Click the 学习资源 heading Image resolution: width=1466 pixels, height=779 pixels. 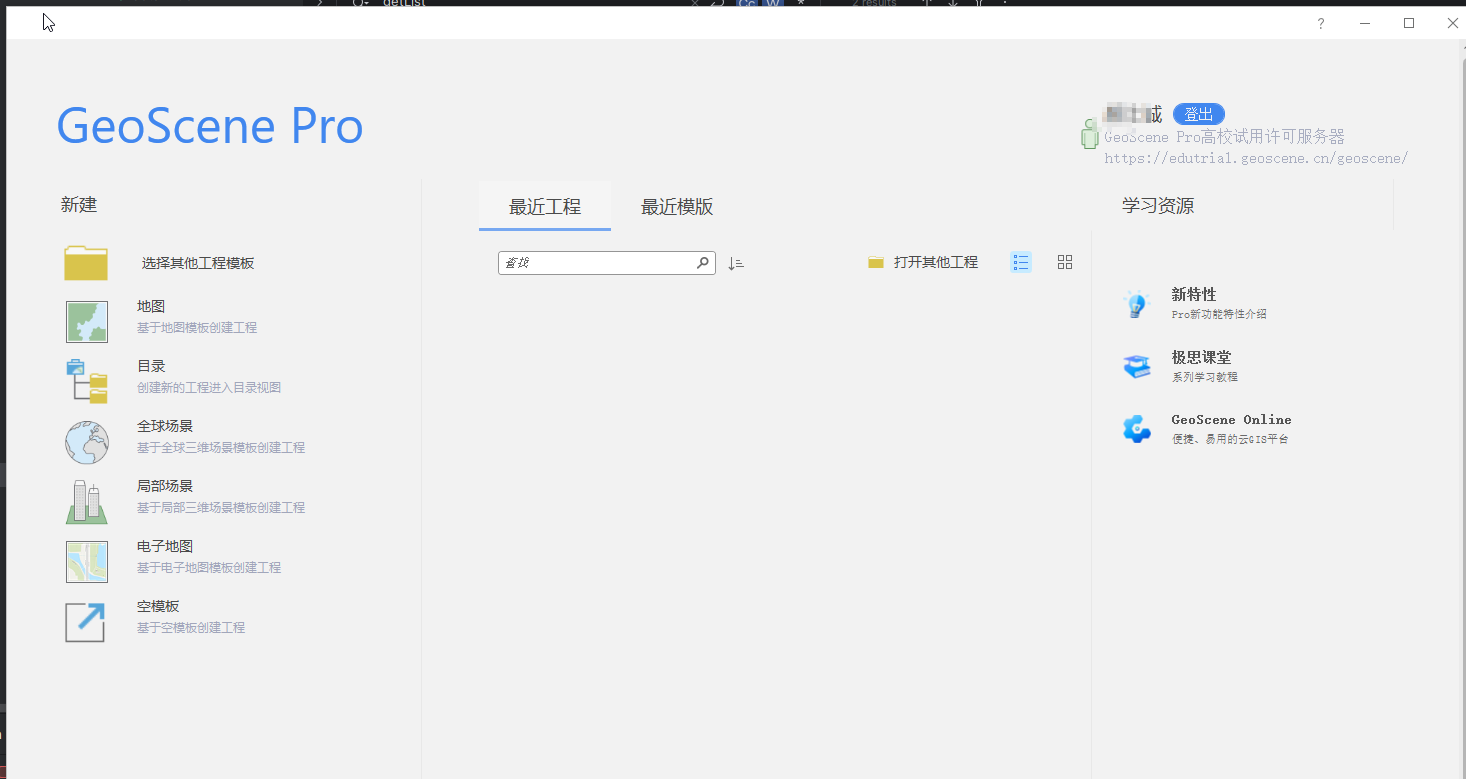tap(1158, 206)
